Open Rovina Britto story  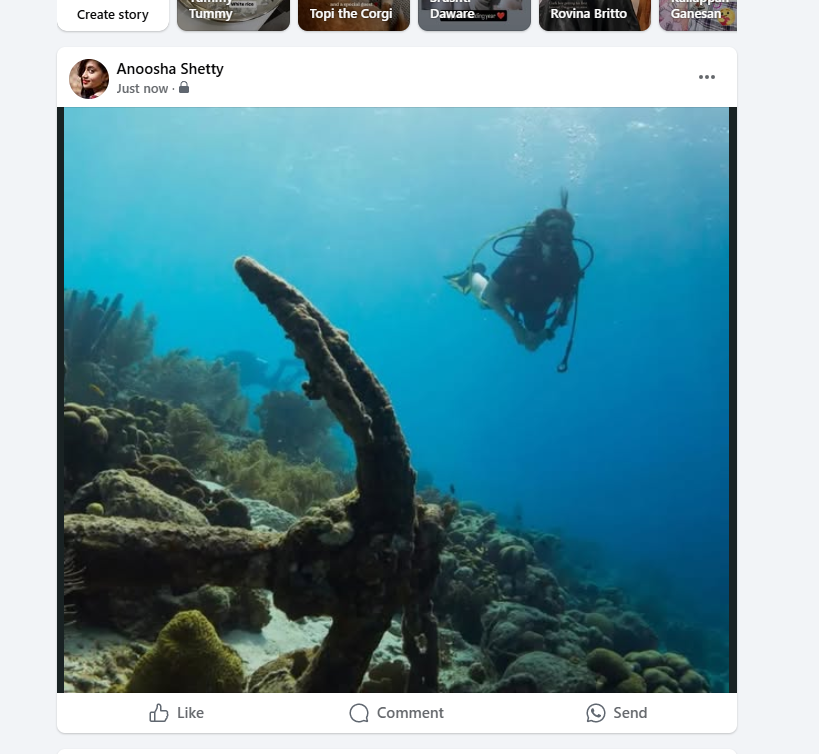(595, 15)
